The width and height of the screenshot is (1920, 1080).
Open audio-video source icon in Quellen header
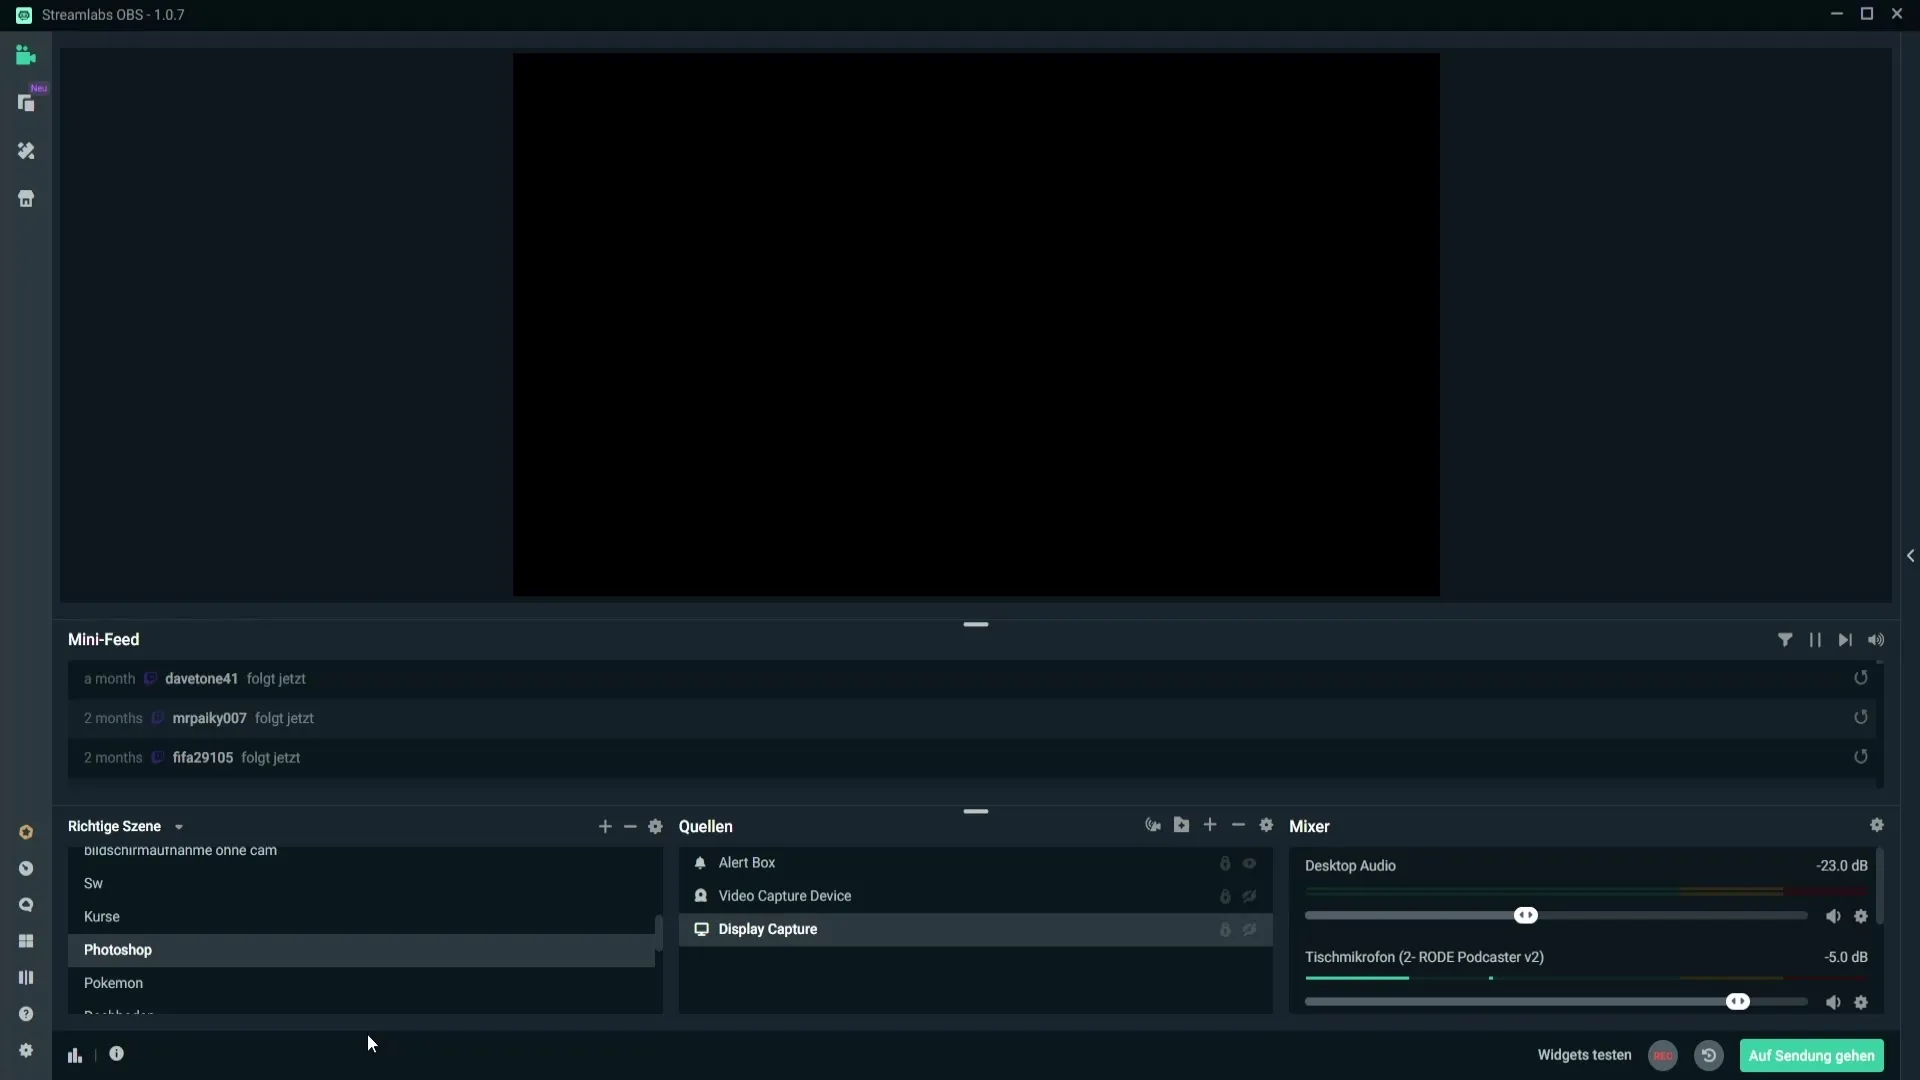point(1153,825)
